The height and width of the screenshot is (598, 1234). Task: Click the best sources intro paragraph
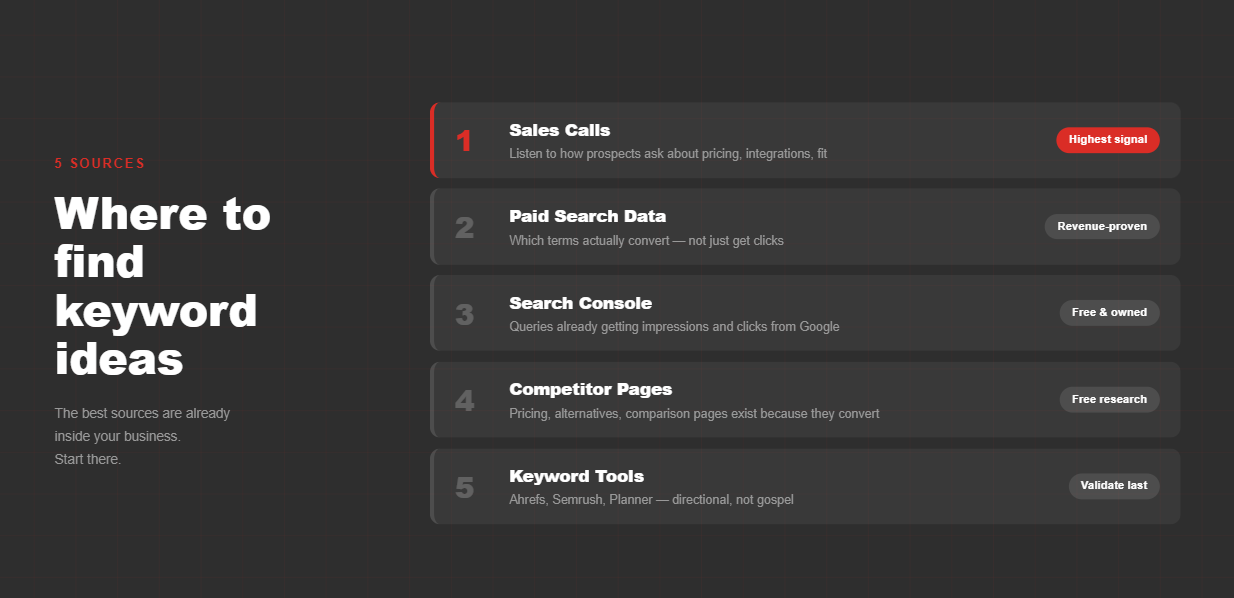click(x=142, y=436)
